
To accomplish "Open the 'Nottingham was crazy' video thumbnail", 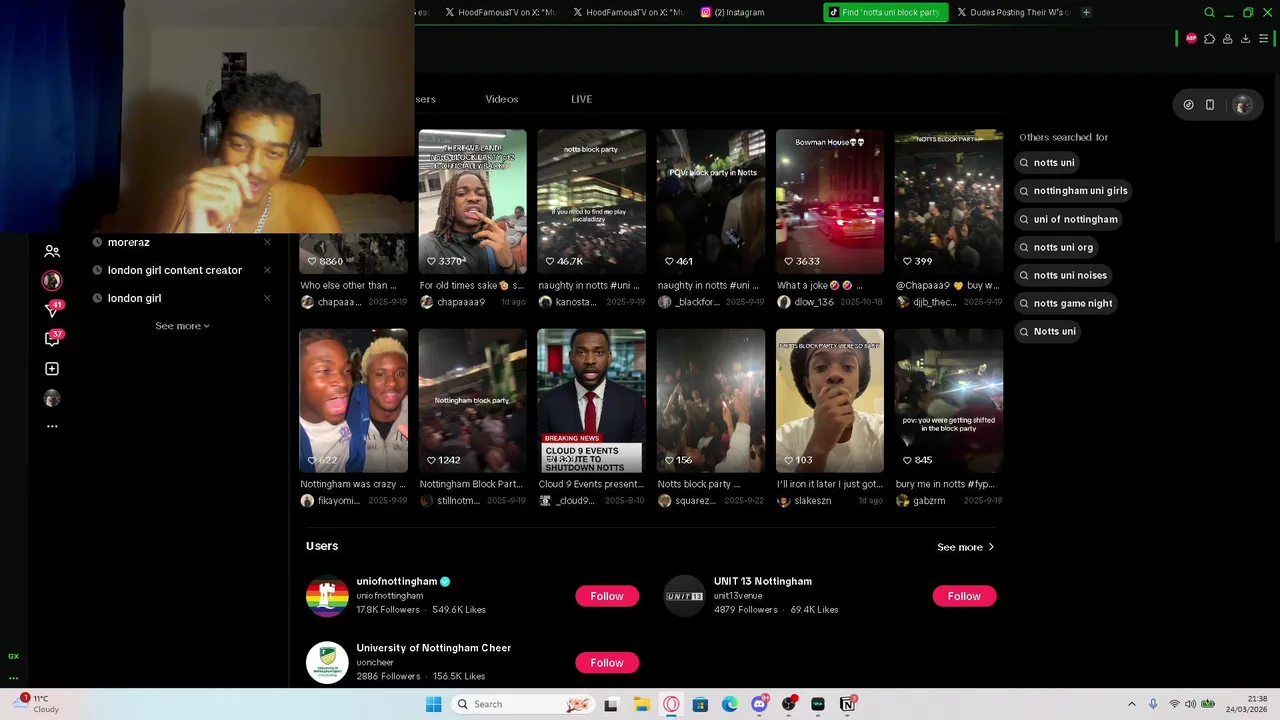I will pyautogui.click(x=353, y=401).
